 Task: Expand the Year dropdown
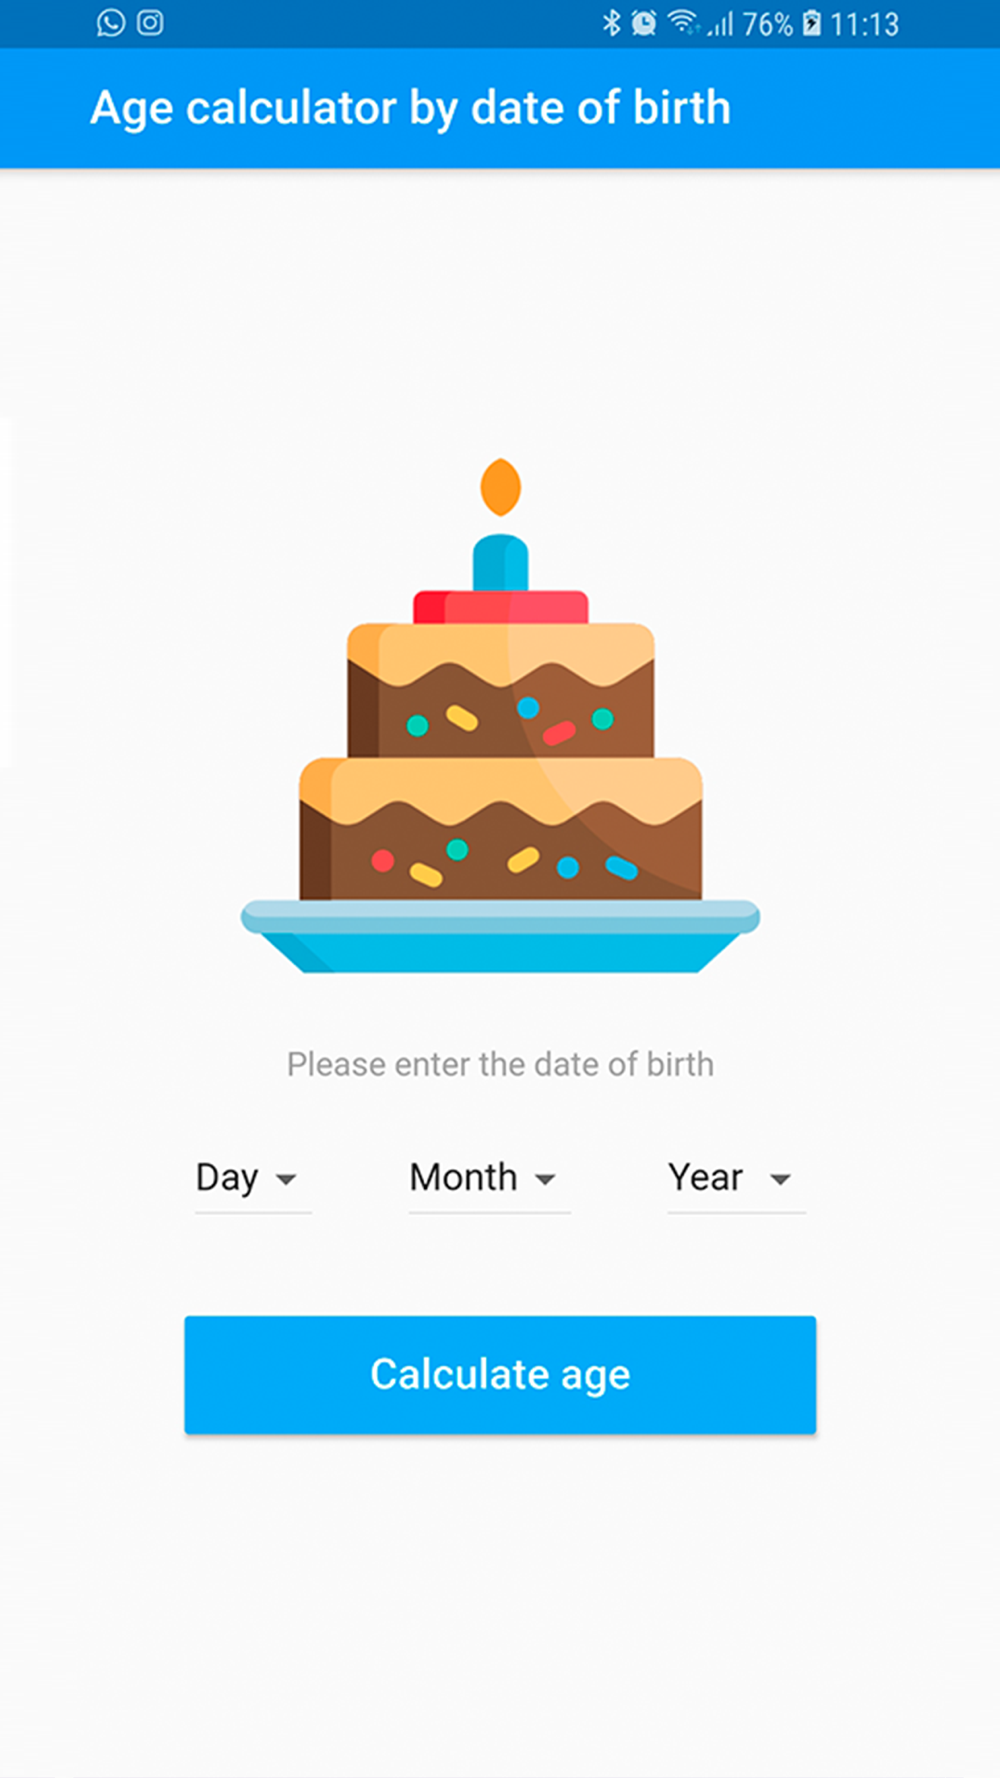pyautogui.click(x=731, y=1178)
